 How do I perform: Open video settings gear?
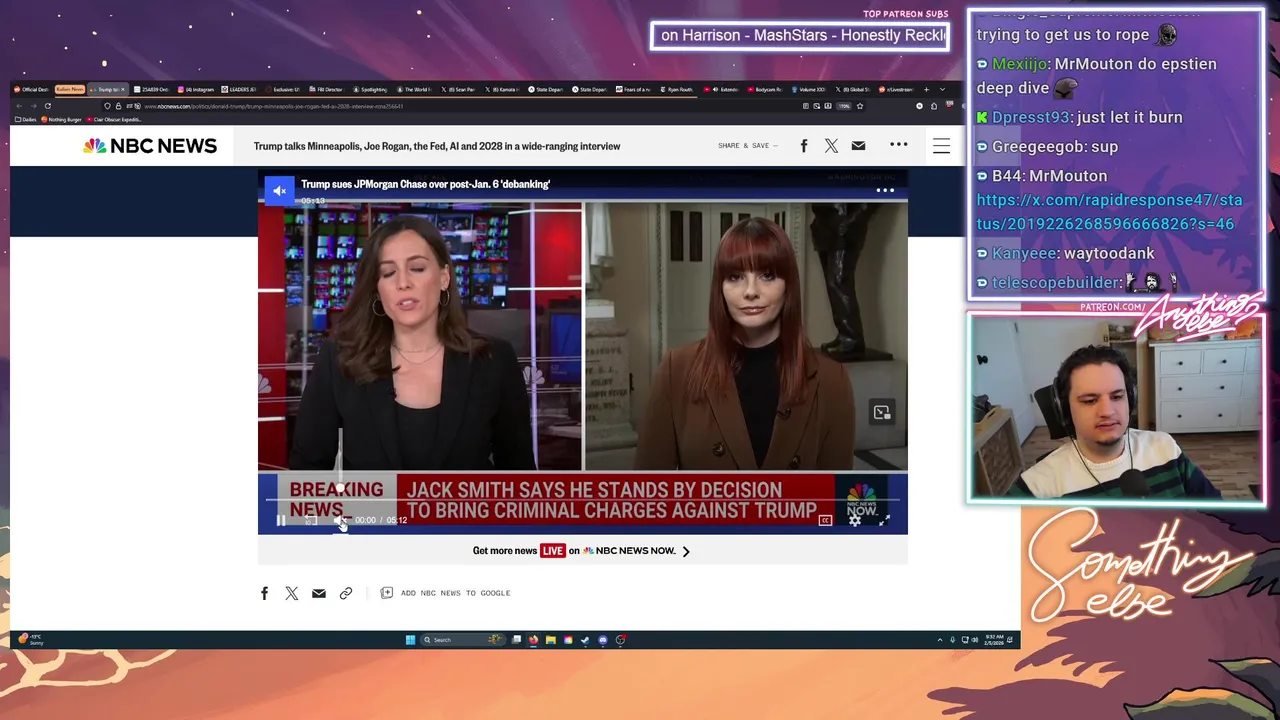[x=855, y=520]
